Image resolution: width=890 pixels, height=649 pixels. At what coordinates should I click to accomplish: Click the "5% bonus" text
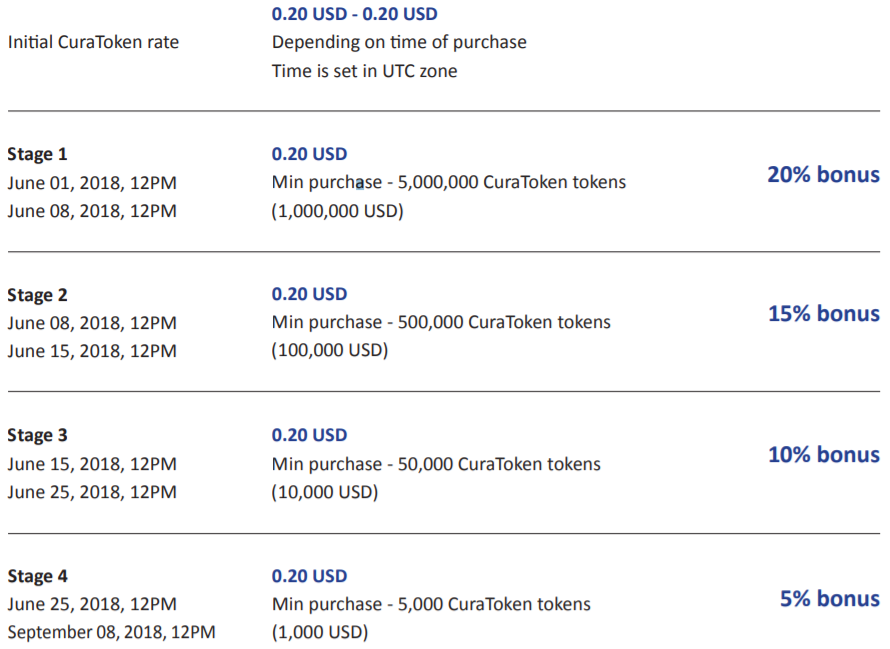(830, 599)
